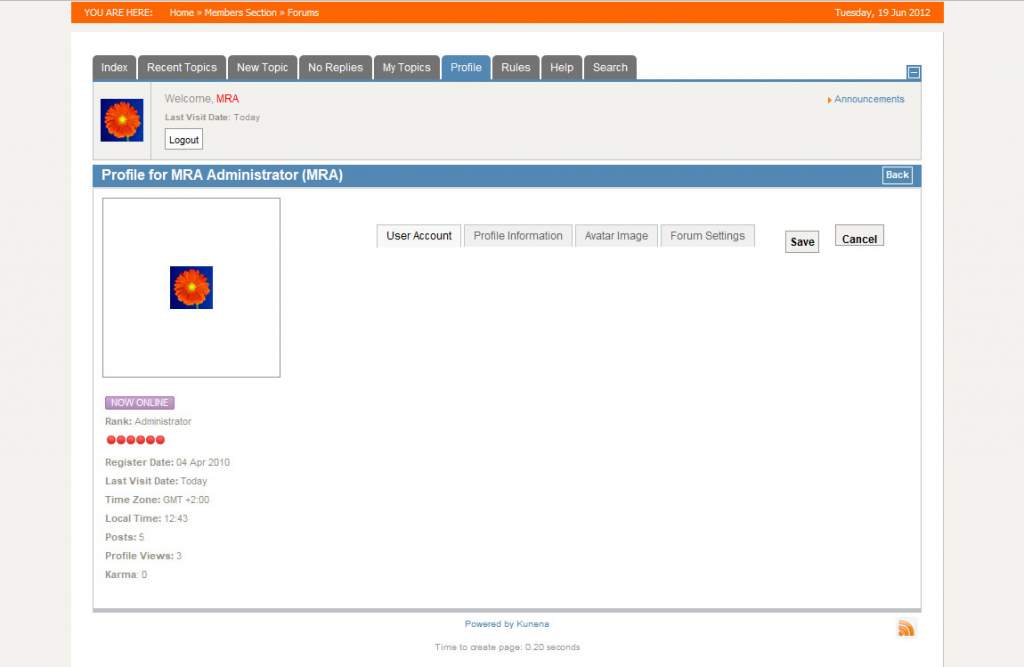Image resolution: width=1024 pixels, height=667 pixels.
Task: Open the Avatar Image tab
Action: click(x=616, y=236)
